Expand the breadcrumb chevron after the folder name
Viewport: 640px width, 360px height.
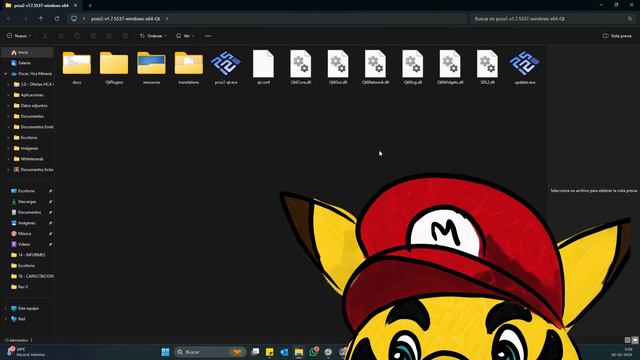coord(167,19)
